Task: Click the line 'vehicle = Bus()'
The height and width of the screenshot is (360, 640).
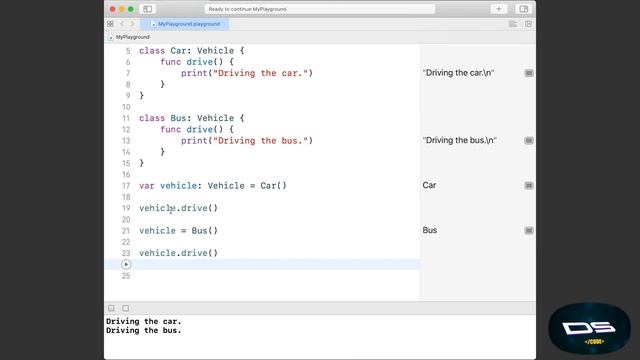Action: coord(178,231)
